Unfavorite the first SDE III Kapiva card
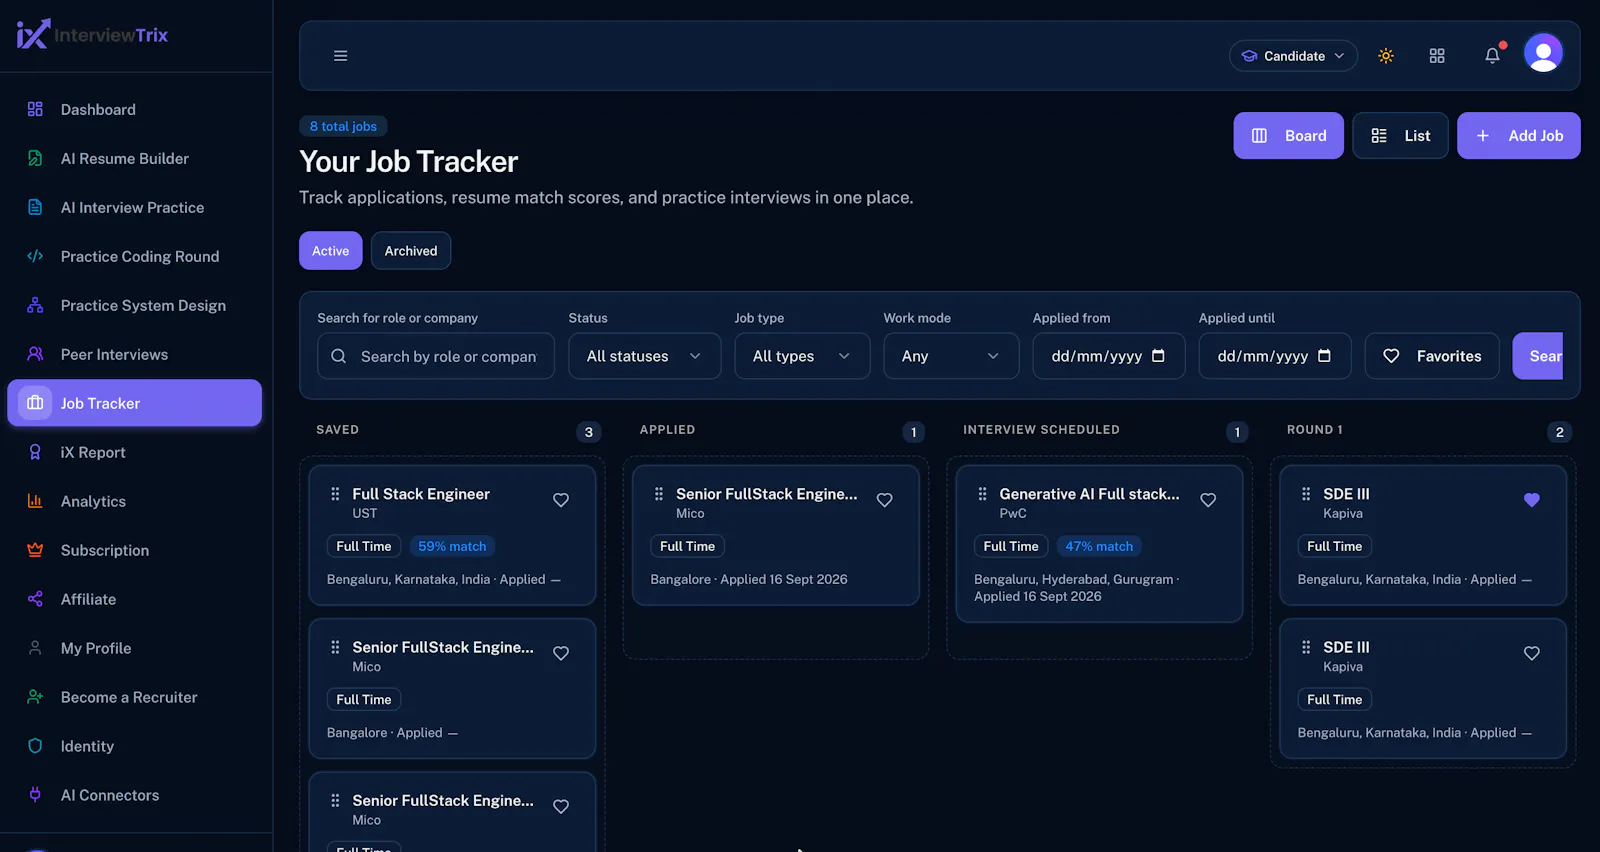Image resolution: width=1600 pixels, height=852 pixels. click(1532, 500)
